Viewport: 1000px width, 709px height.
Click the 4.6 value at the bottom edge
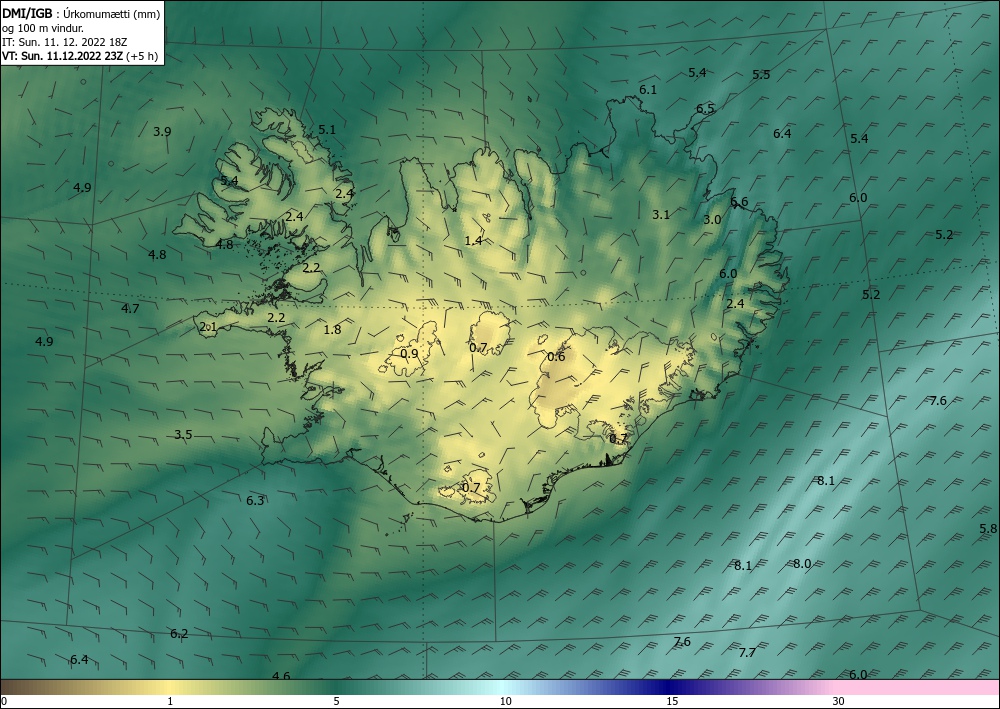281,676
